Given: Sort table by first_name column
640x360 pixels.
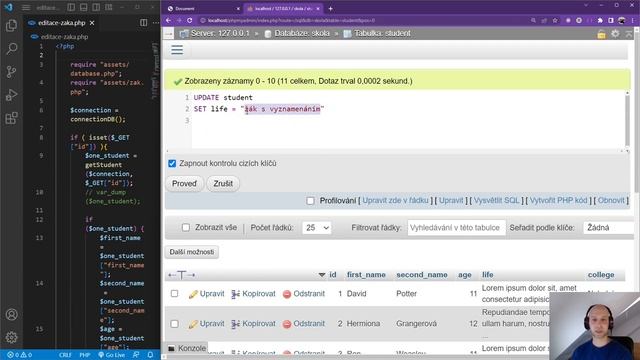Looking at the screenshot, I should pyautogui.click(x=366, y=275).
